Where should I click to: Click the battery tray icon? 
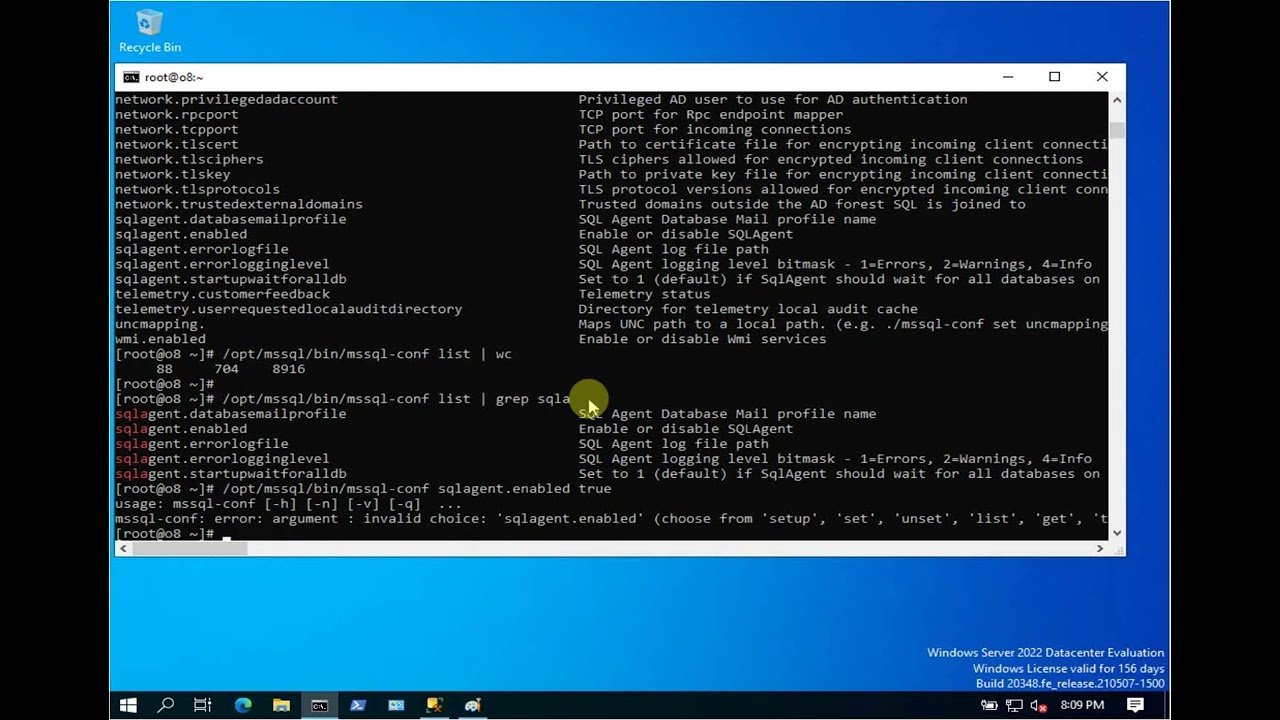[x=989, y=705]
